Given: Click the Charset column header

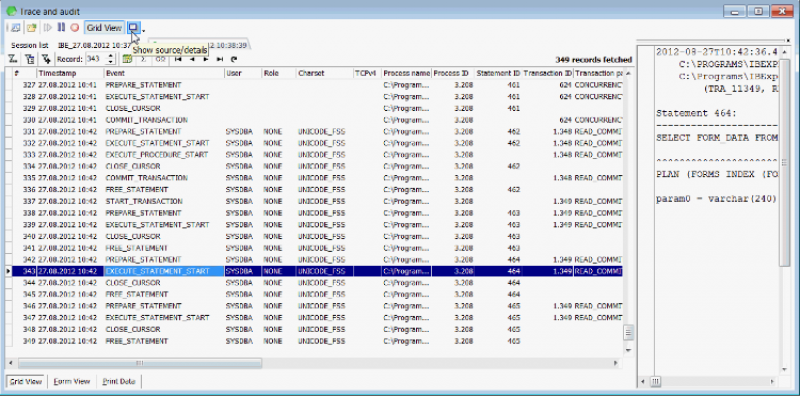Looking at the screenshot, I should point(325,73).
